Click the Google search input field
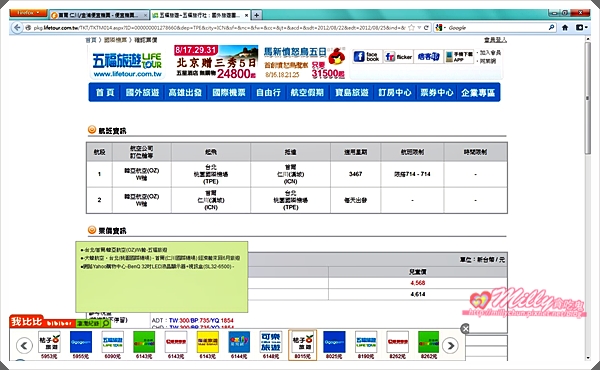 pyautogui.click(x=497, y=28)
